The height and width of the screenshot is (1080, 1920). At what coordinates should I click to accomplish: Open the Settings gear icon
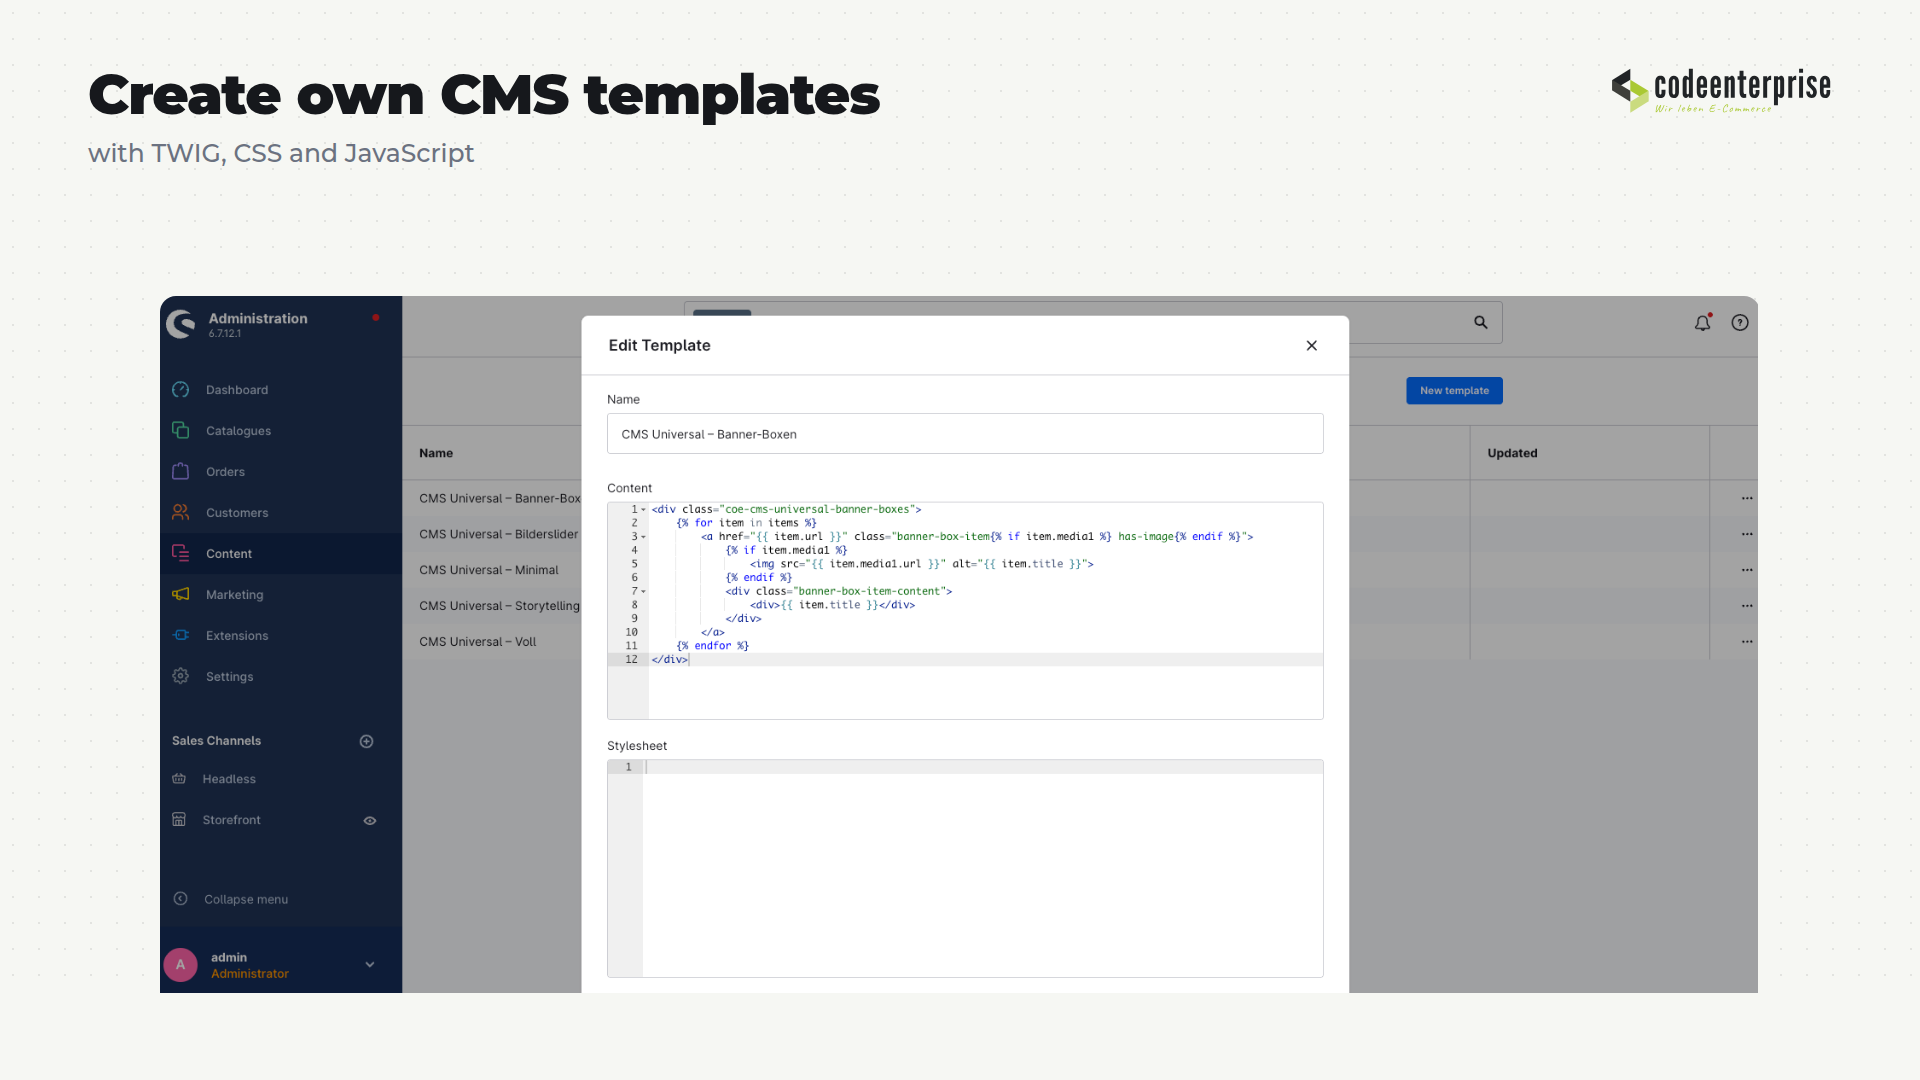(180, 677)
